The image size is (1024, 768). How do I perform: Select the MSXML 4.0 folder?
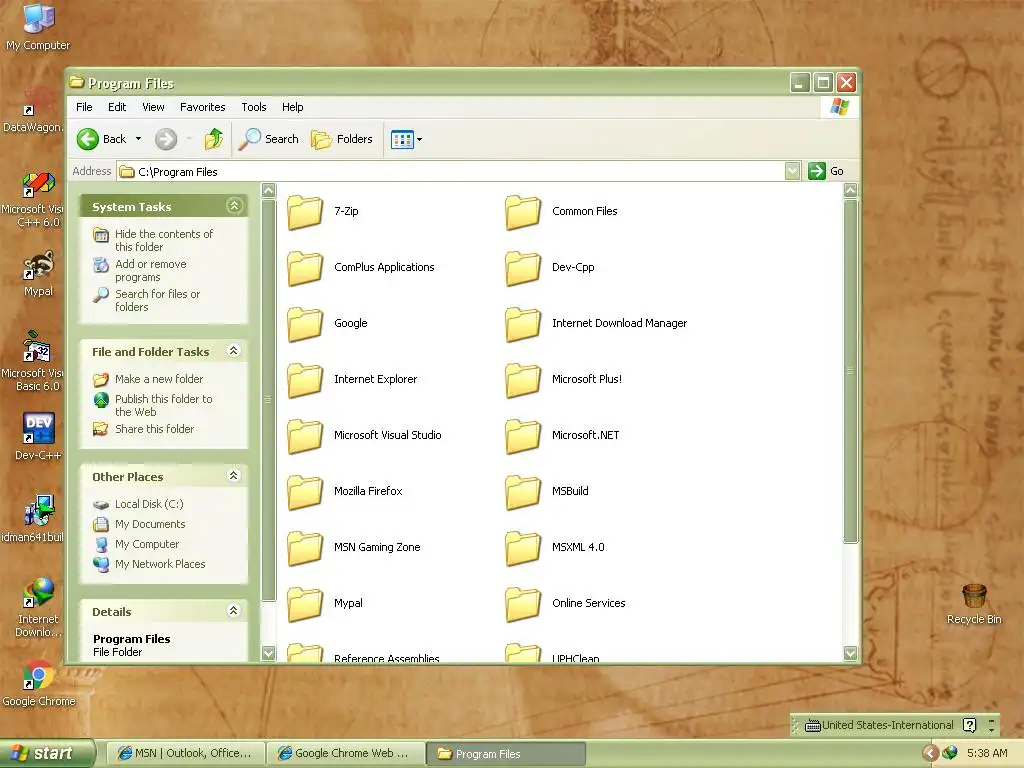pos(555,548)
